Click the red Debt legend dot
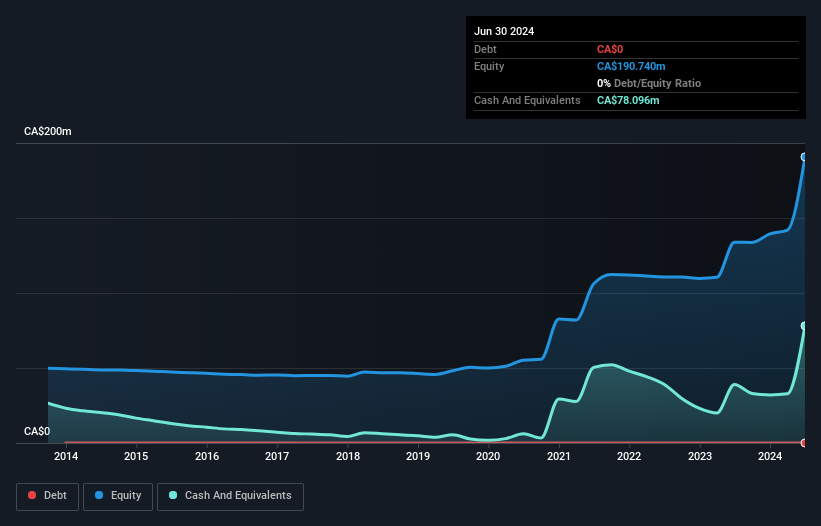The image size is (821, 526). (x=32, y=495)
